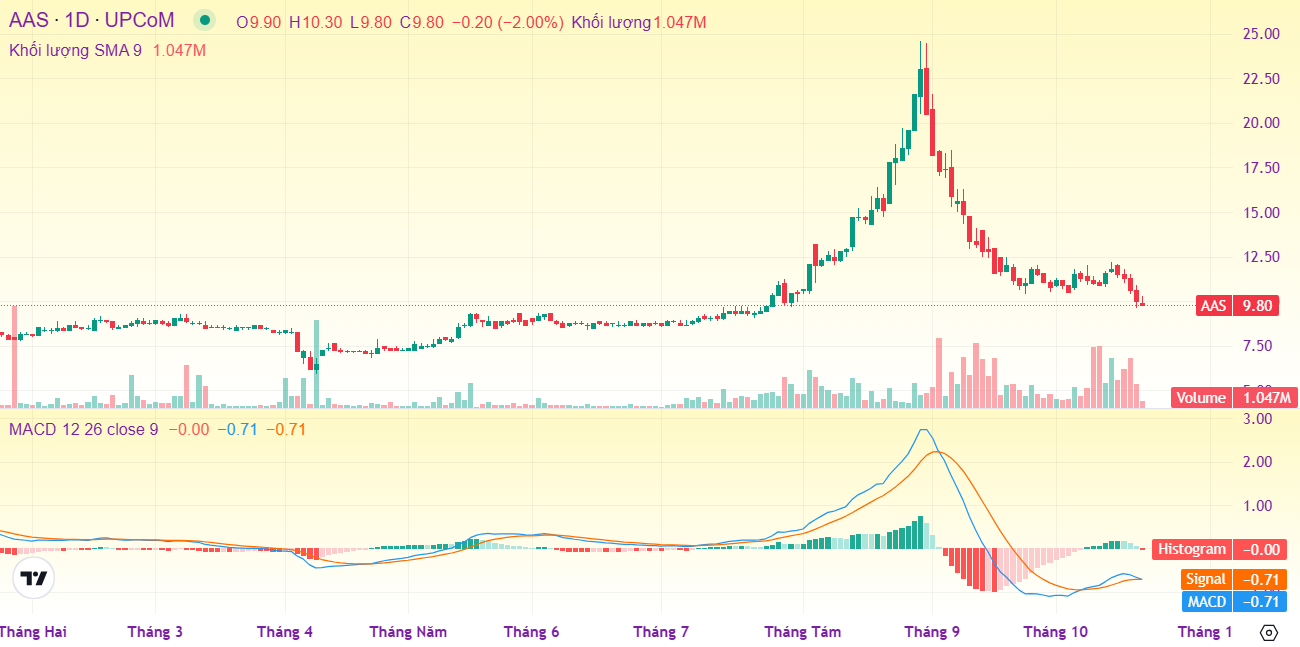Click the 15.00 price scale label
The width and height of the screenshot is (1300, 647).
coord(1260,212)
